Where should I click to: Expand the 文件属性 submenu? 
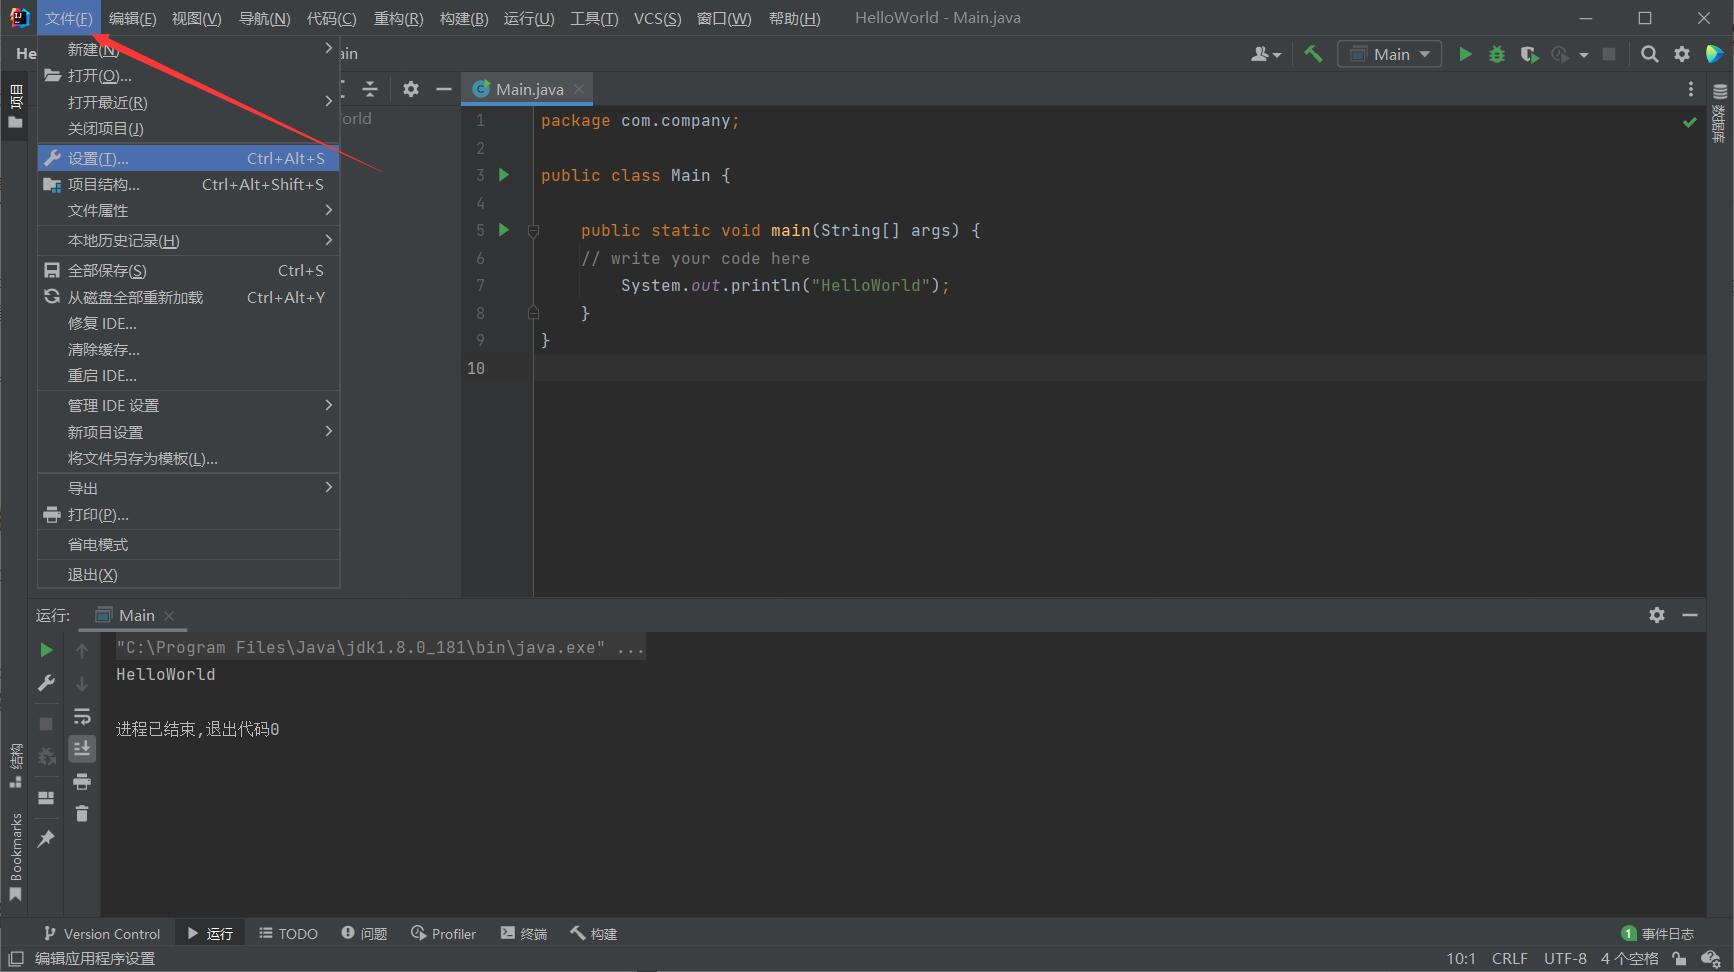189,210
